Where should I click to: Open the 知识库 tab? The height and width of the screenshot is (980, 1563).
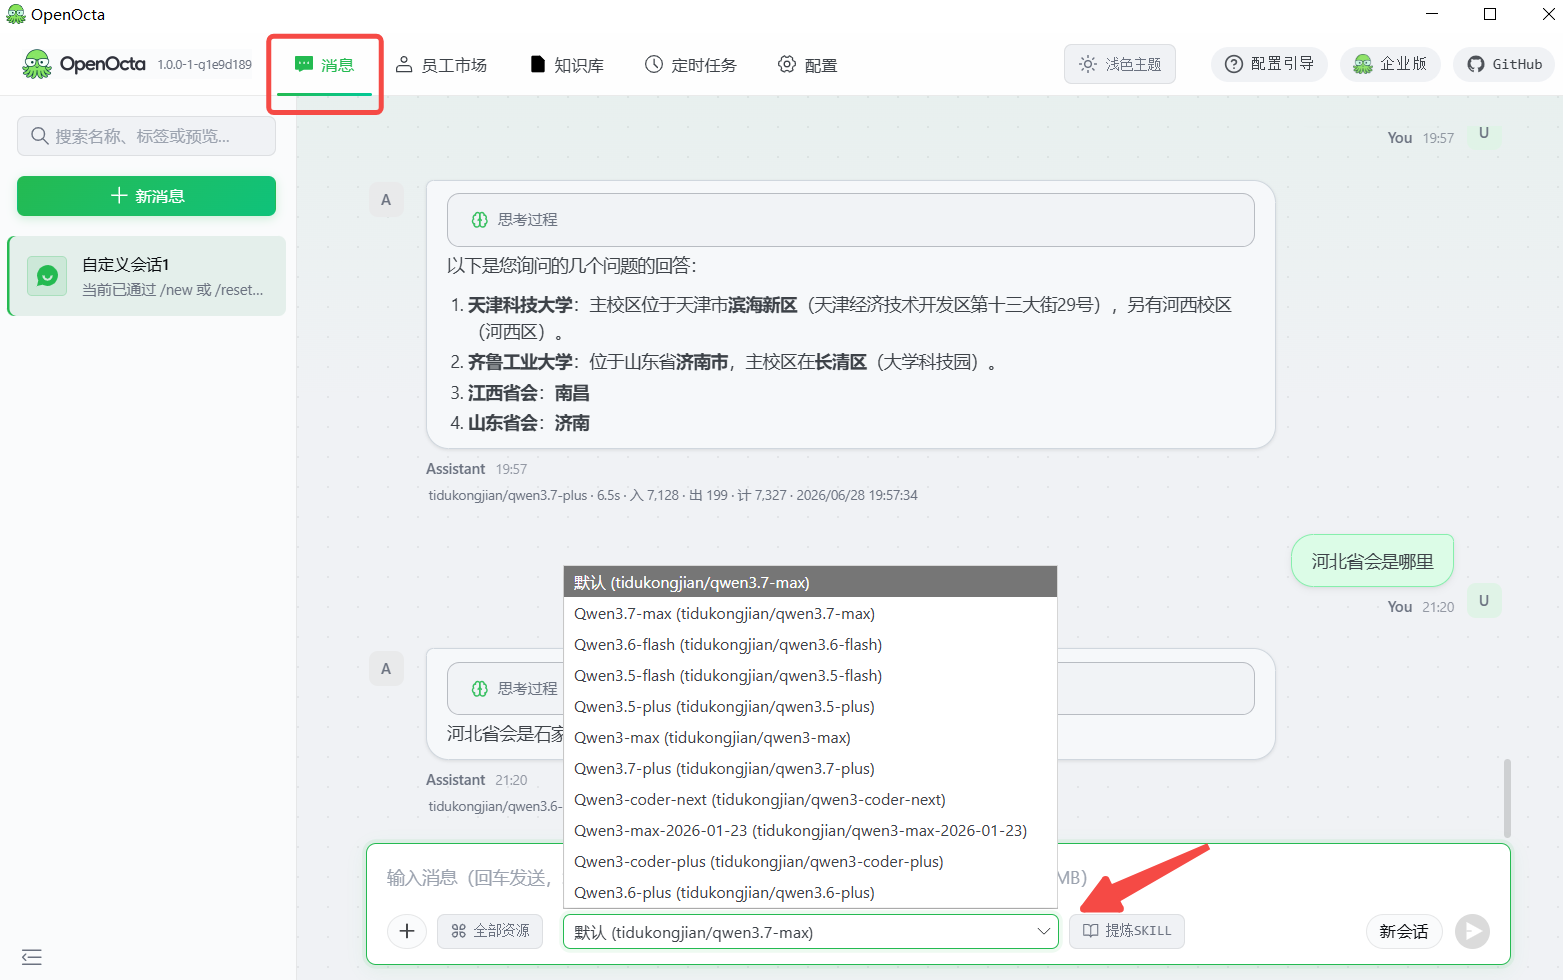[x=567, y=65]
